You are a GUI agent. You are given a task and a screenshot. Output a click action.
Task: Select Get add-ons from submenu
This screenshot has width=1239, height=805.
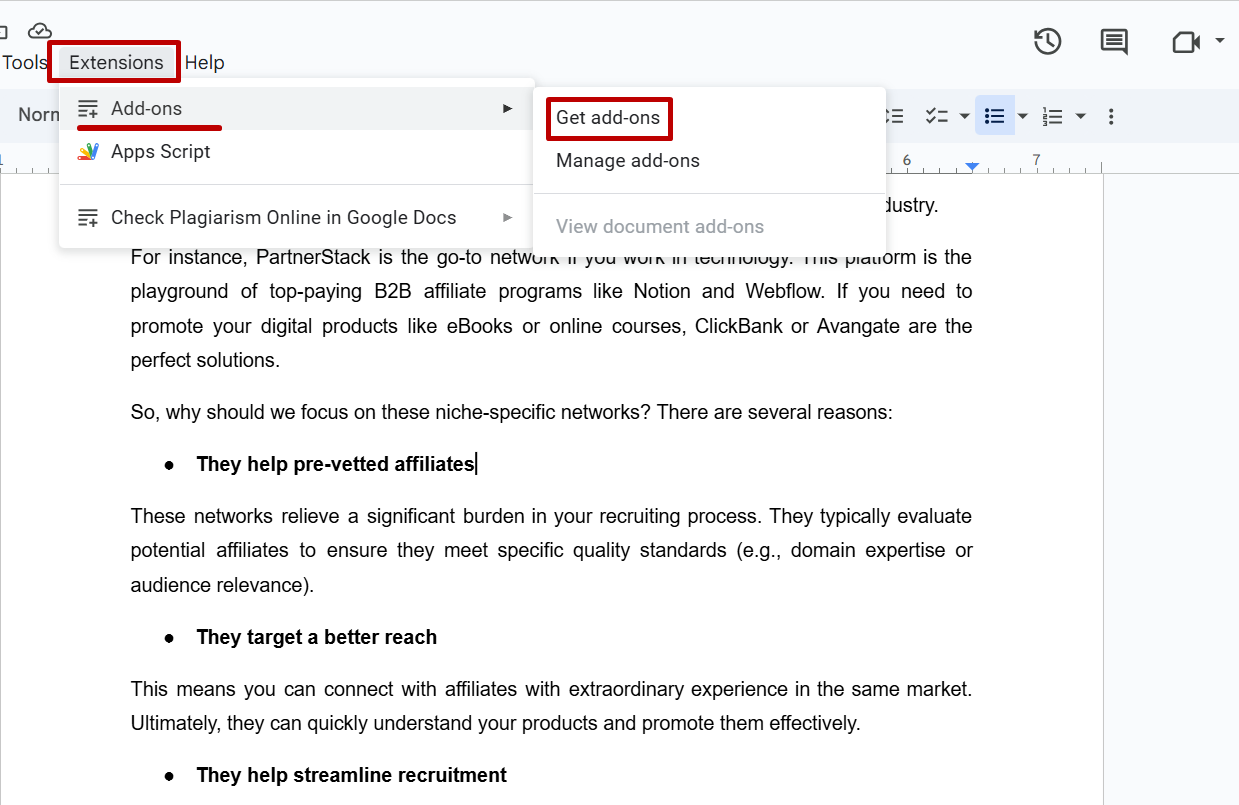(x=608, y=118)
